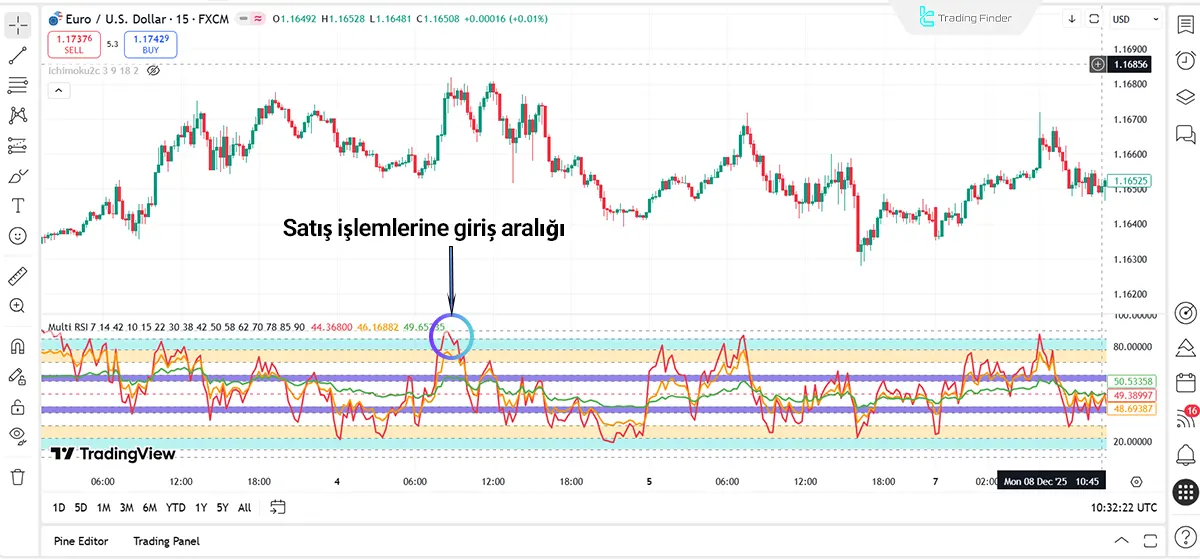Select the ruler measure tool

pos(17,275)
